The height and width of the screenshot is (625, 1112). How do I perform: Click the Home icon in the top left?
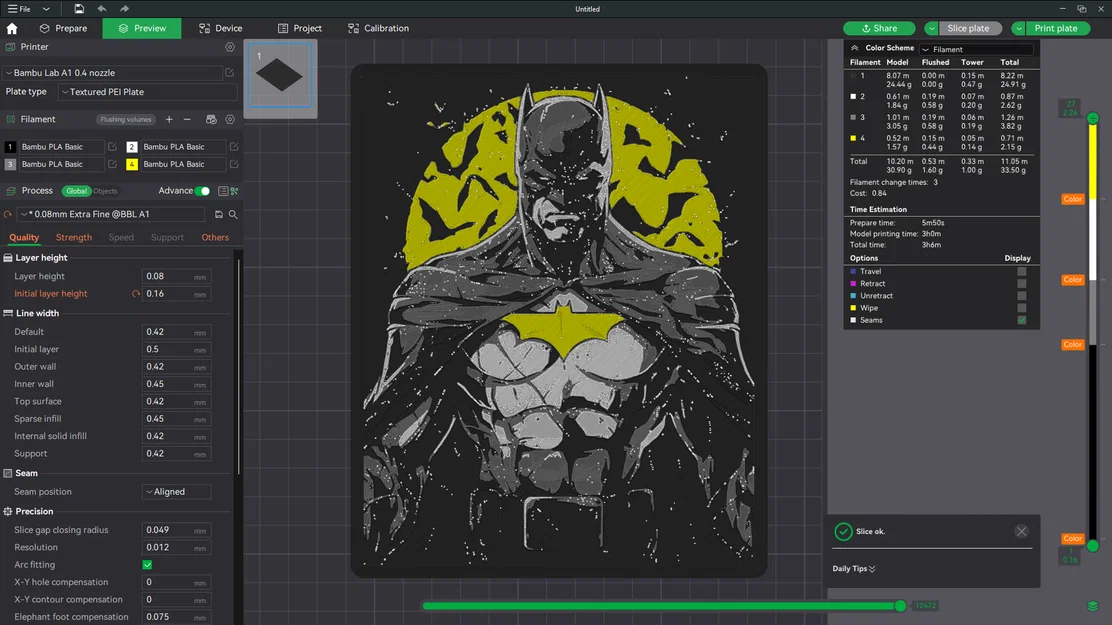pyautogui.click(x=11, y=28)
